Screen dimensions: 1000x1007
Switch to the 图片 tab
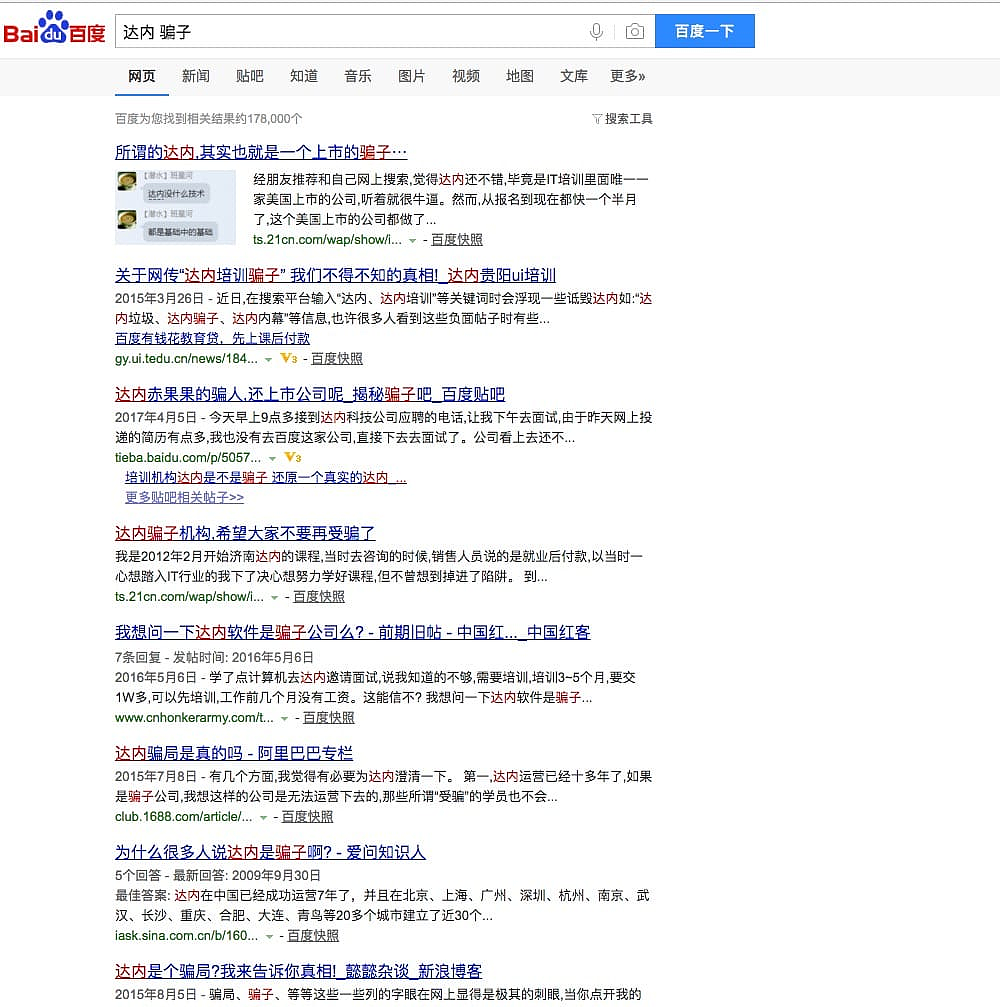[412, 76]
